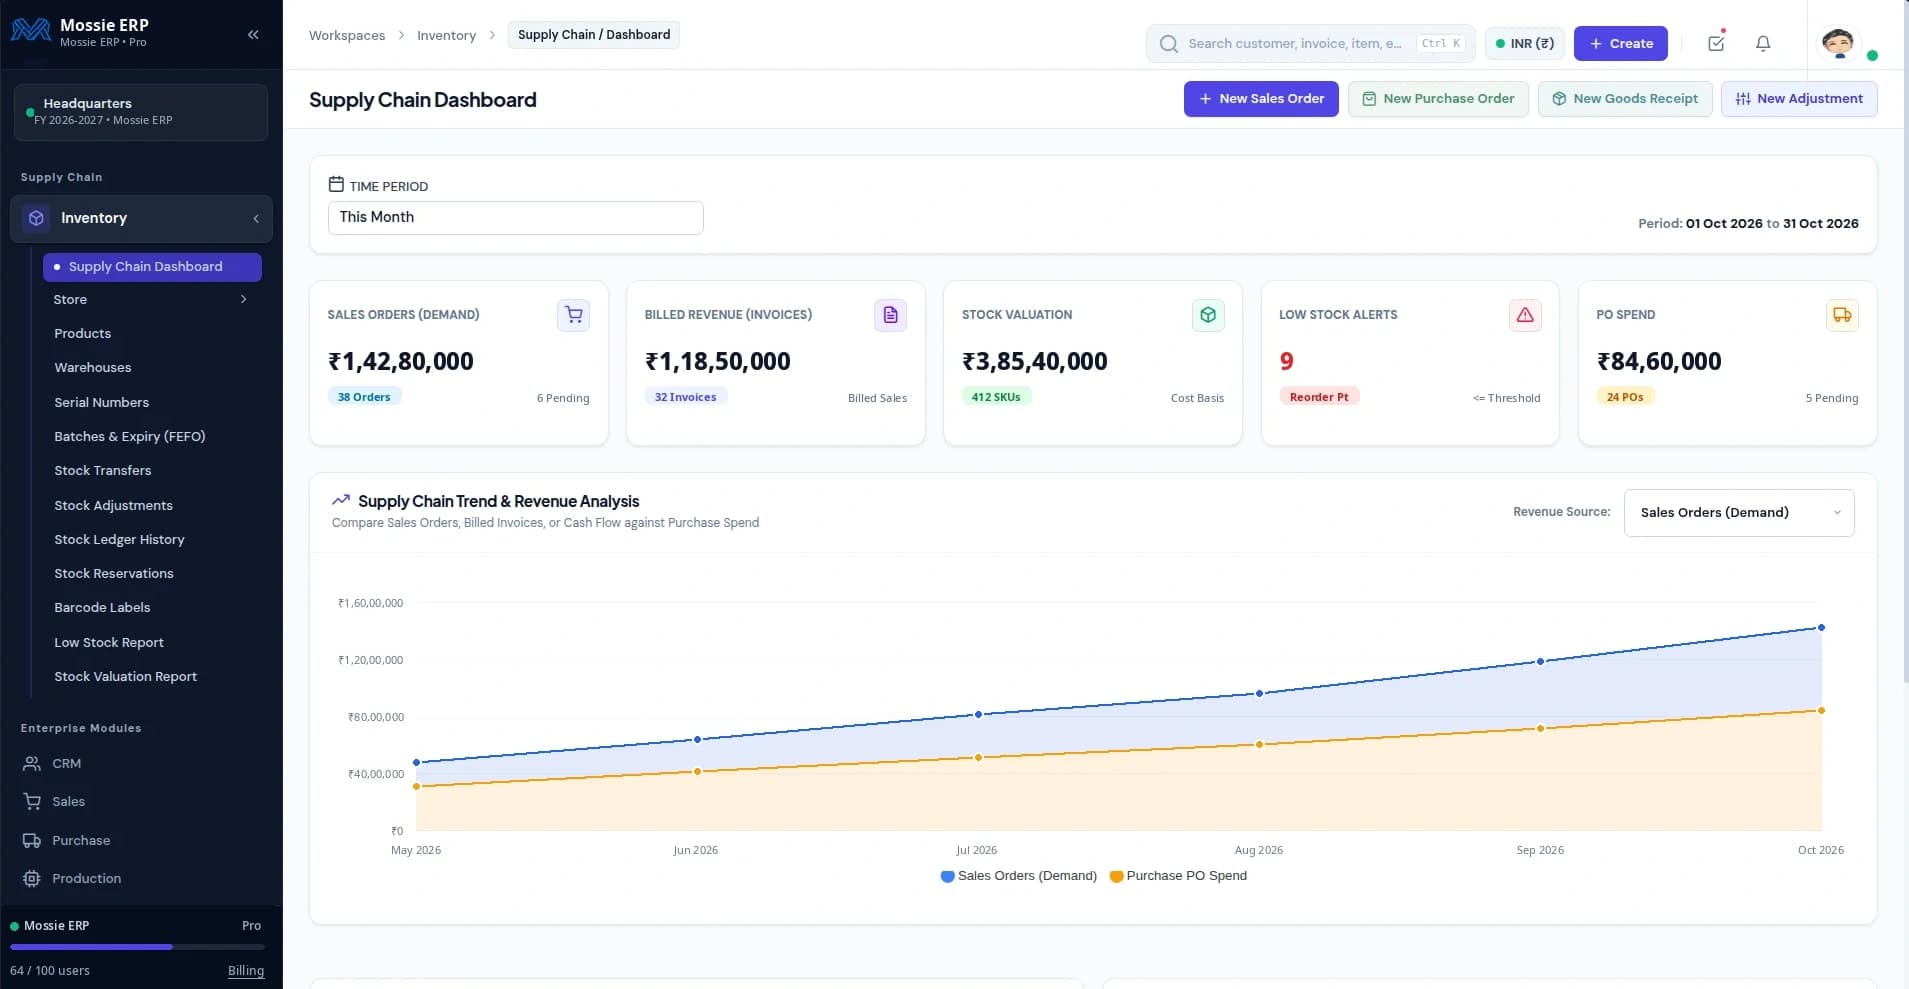The width and height of the screenshot is (1909, 989).
Task: Open the Billing link
Action: (x=246, y=971)
